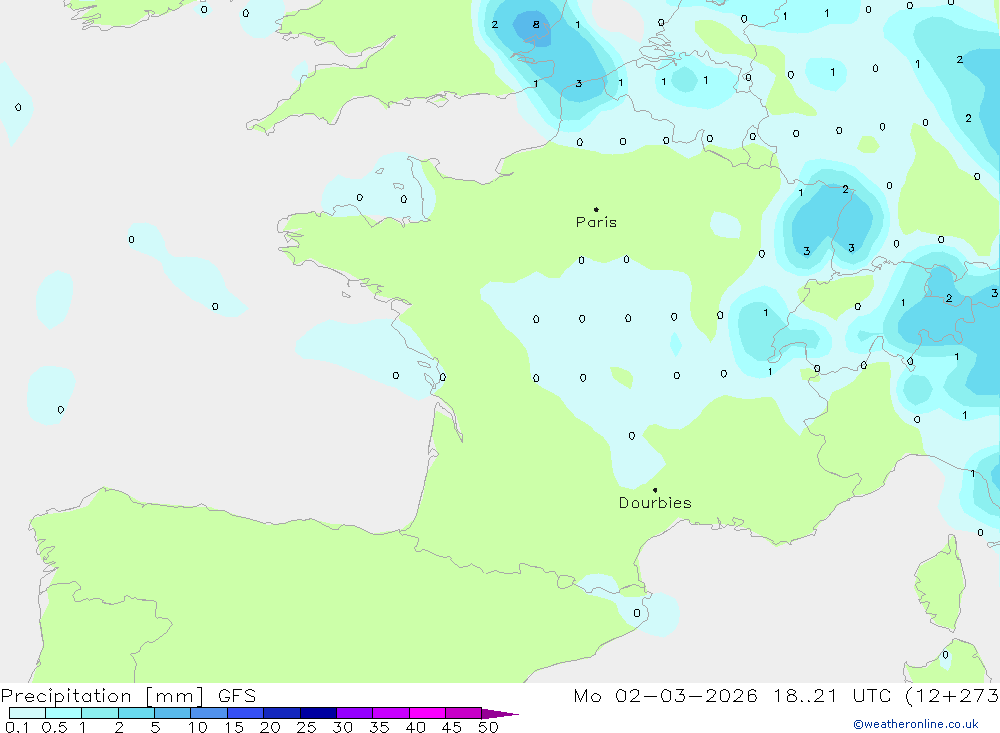Click the 0 value on Sardinia island

pos(945,655)
